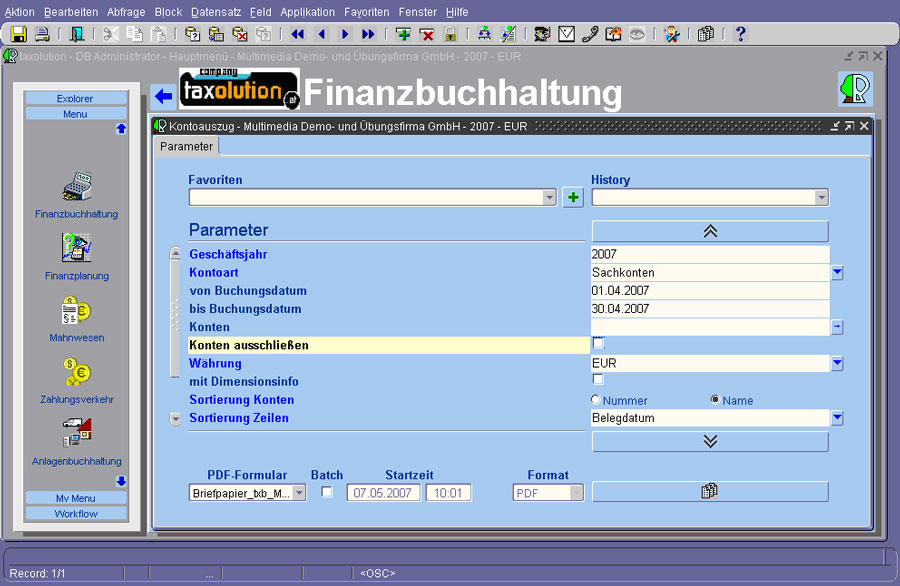Select Nummer radio for Sortierung Konten
Screen dimensions: 900x586
(x=596, y=399)
